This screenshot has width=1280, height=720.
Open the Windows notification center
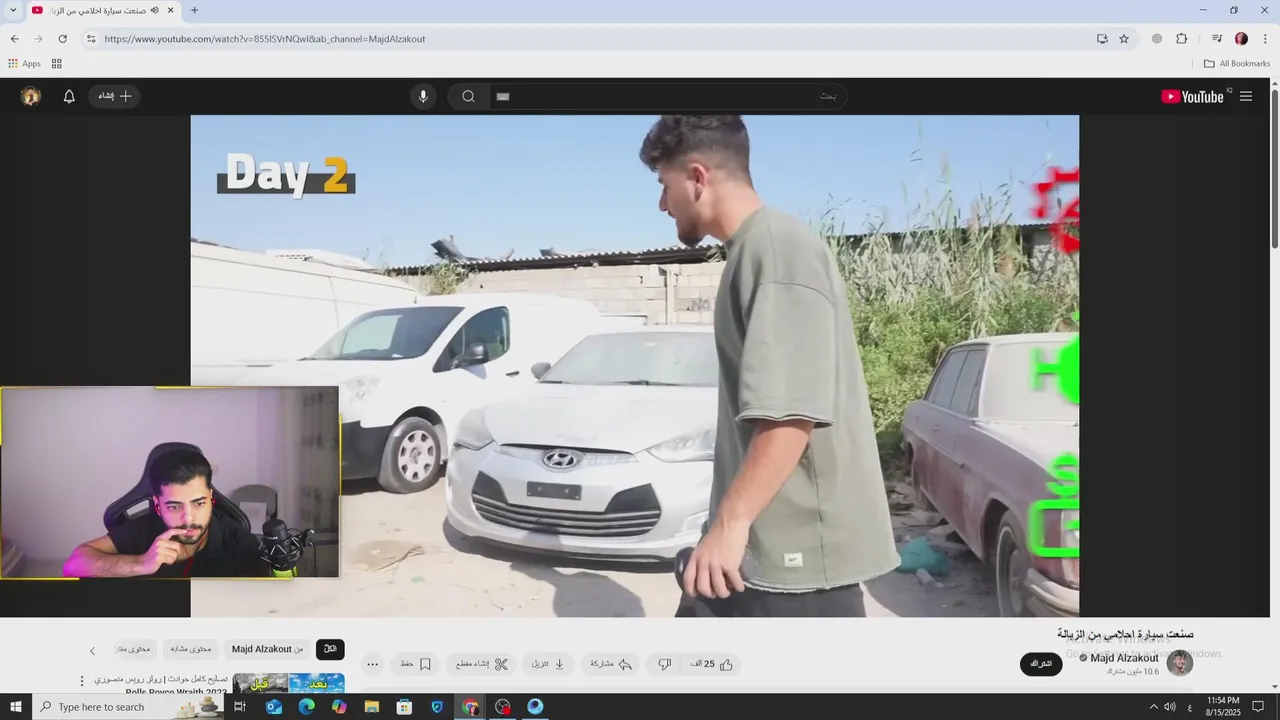[1258, 707]
